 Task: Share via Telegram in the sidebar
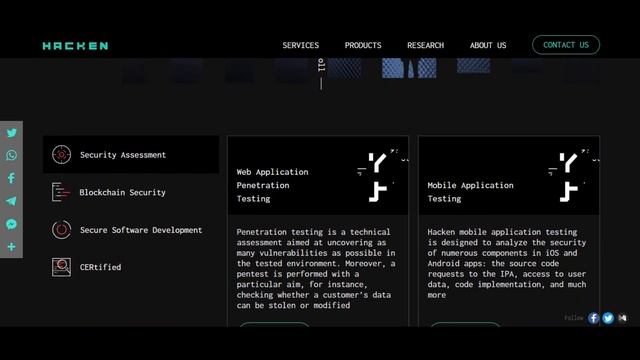pos(11,201)
